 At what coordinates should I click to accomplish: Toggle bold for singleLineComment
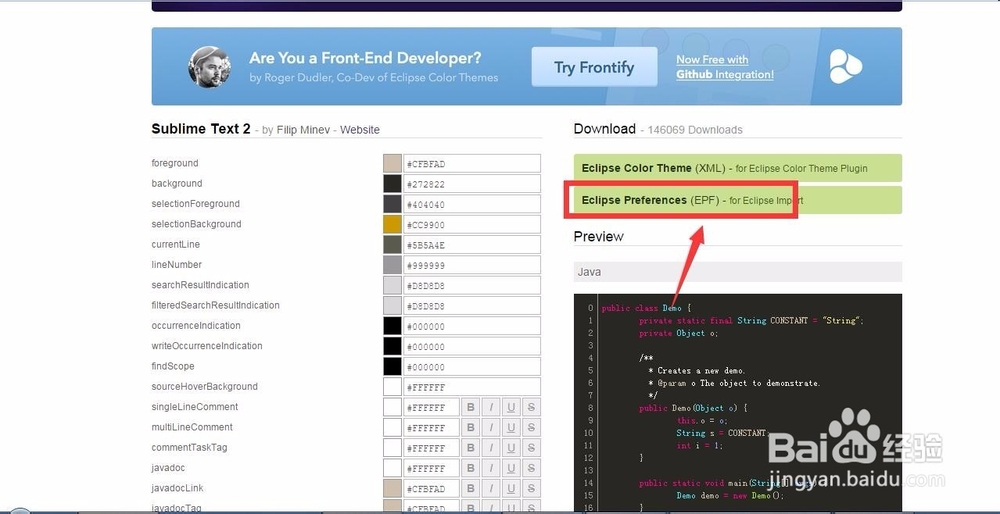point(471,407)
